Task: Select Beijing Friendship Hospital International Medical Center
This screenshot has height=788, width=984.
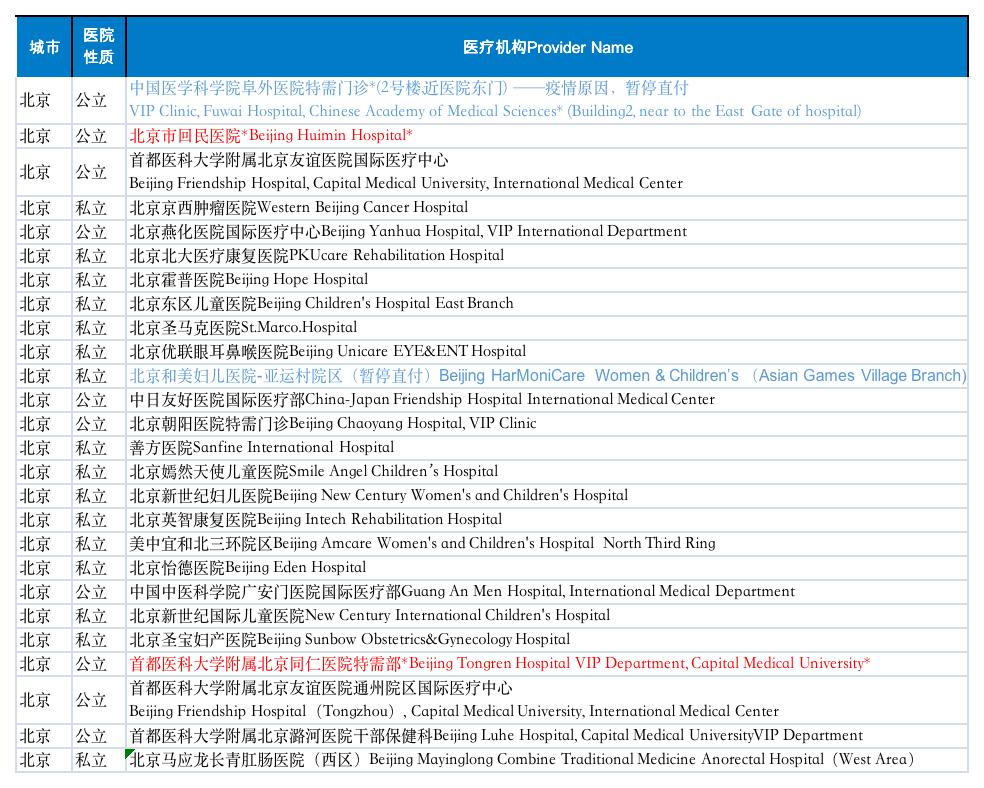Action: coord(547,172)
